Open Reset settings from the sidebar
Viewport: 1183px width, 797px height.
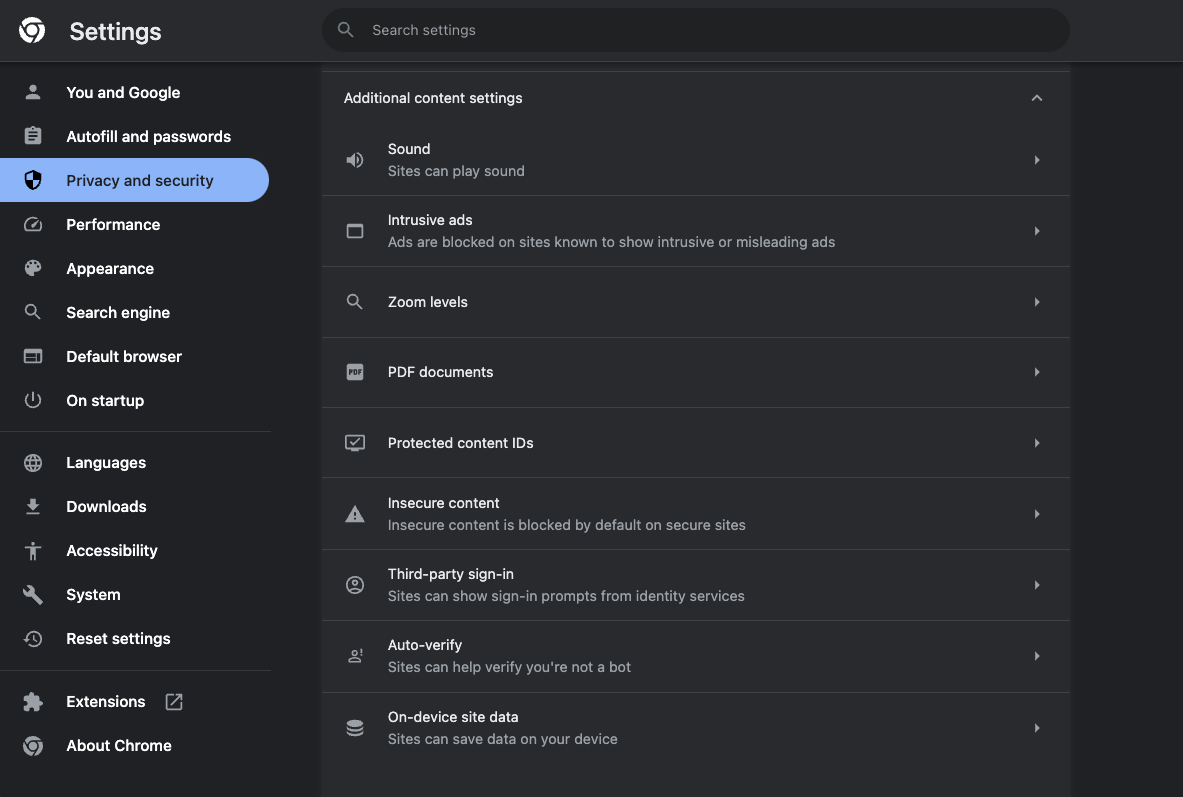tap(118, 639)
